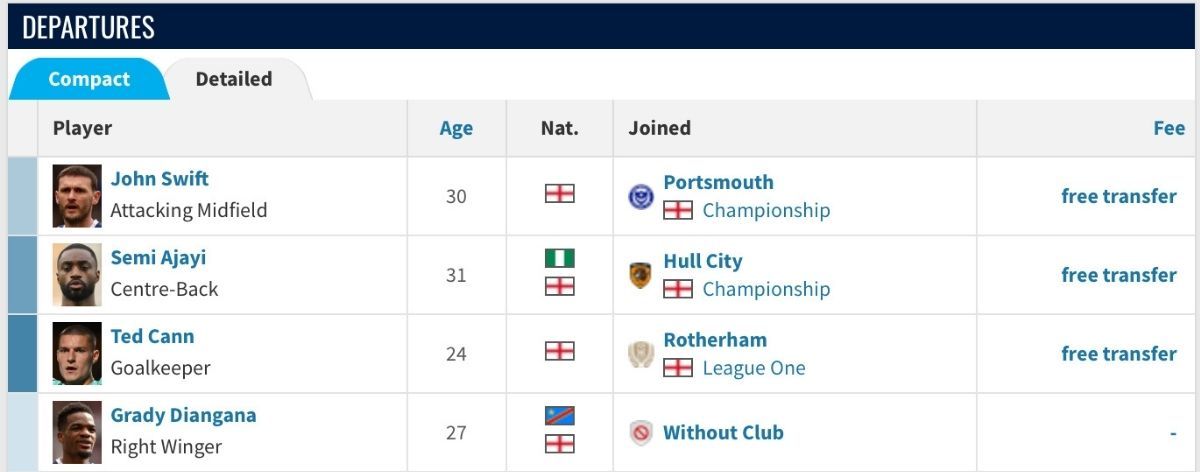Click the Hull City tiger crest icon

point(641,275)
